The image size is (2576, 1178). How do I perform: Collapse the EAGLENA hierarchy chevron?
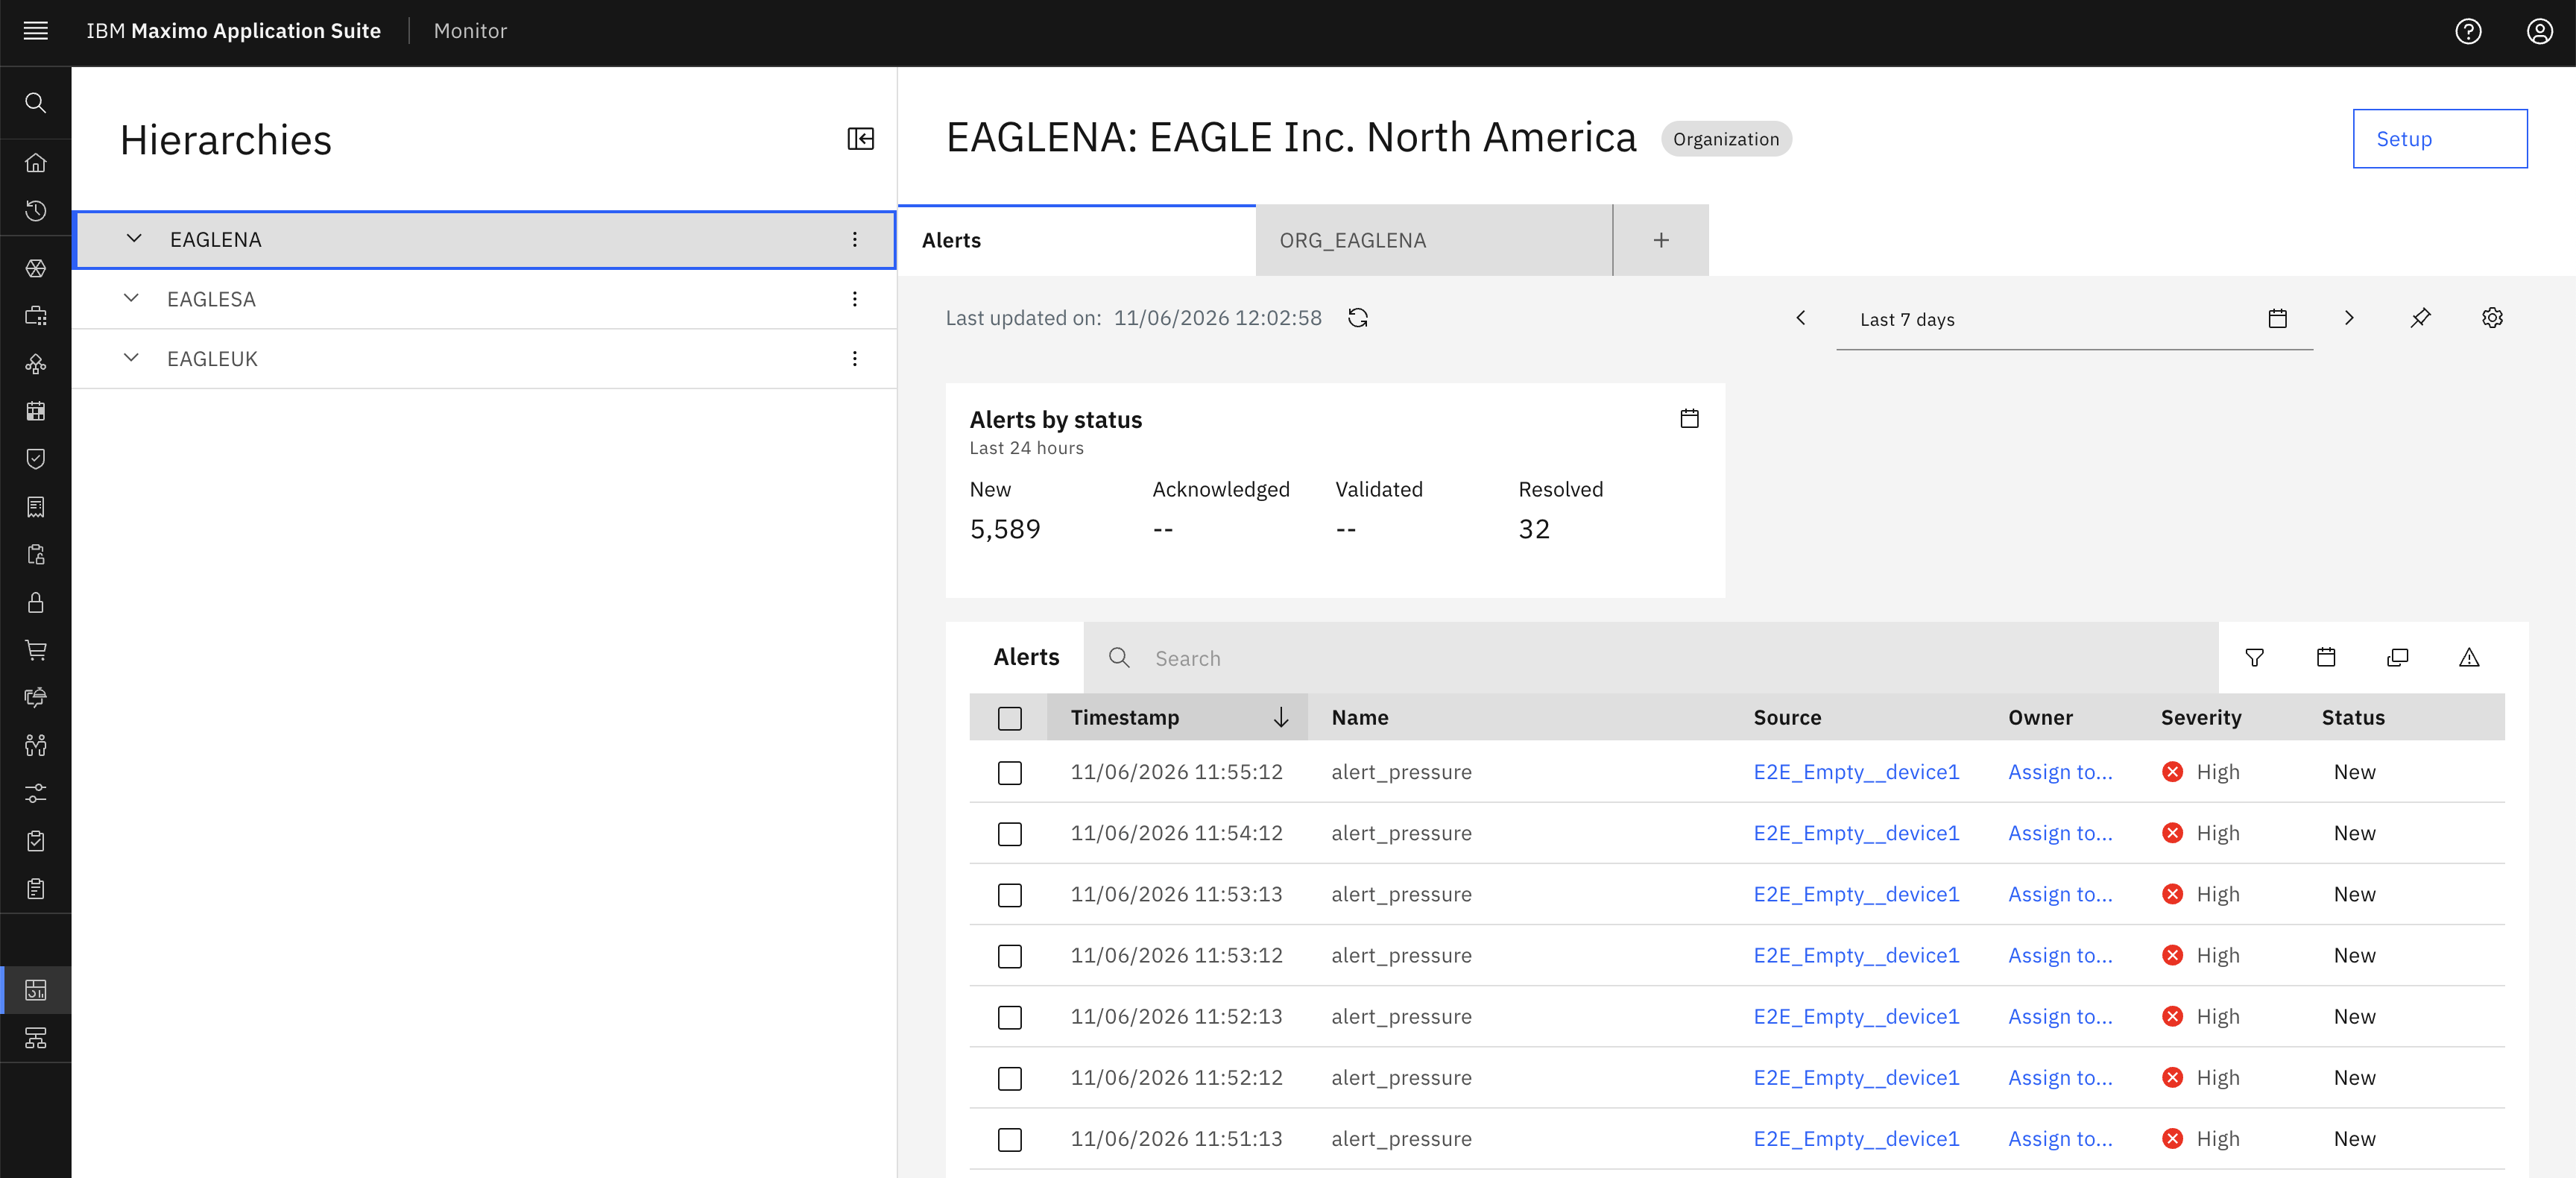pos(134,239)
